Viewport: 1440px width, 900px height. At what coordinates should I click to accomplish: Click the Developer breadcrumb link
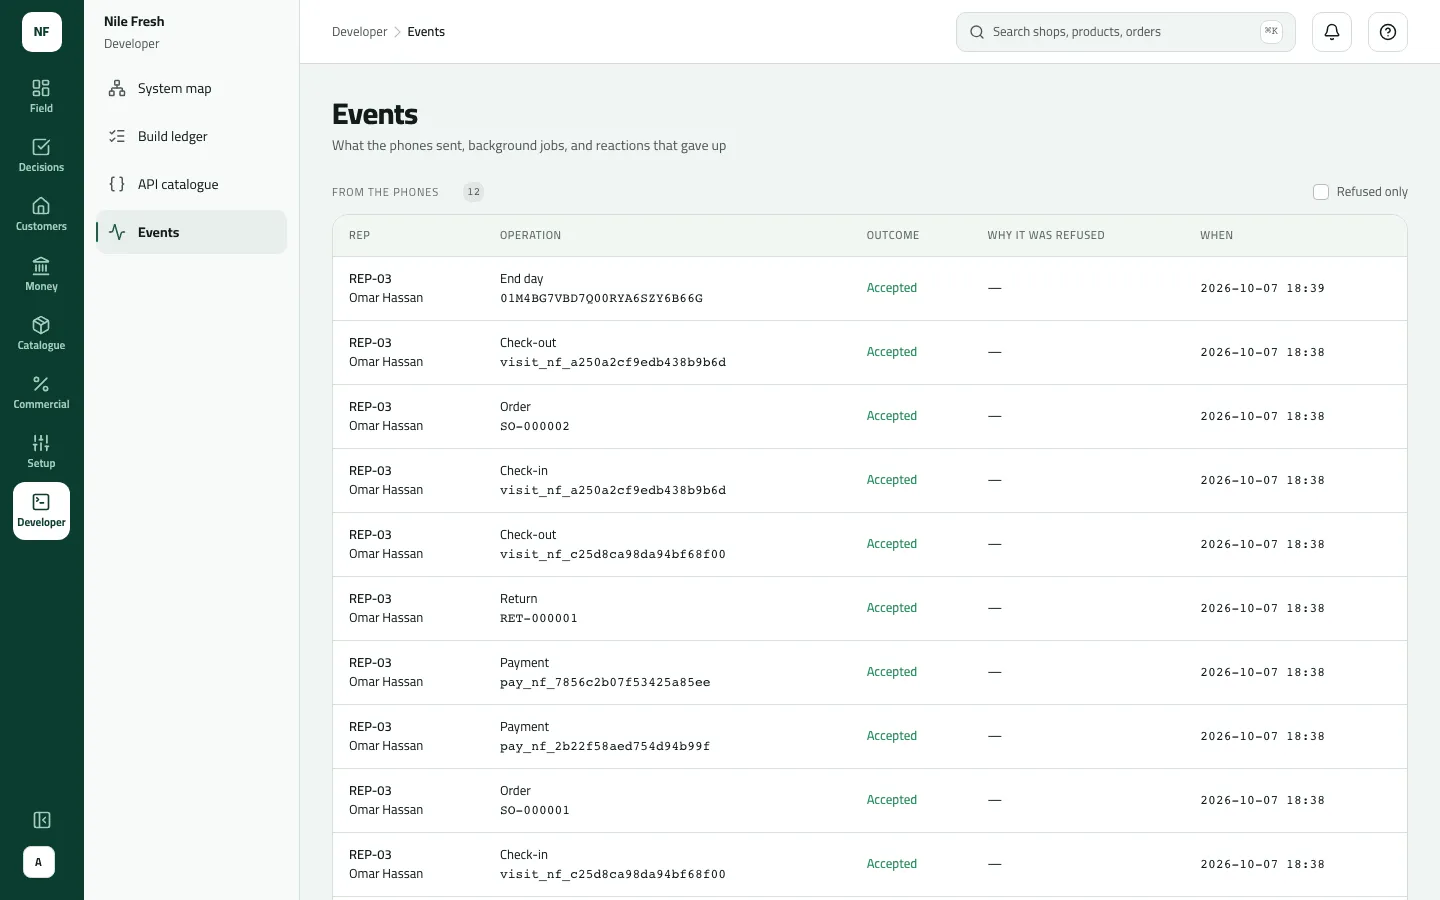click(359, 32)
